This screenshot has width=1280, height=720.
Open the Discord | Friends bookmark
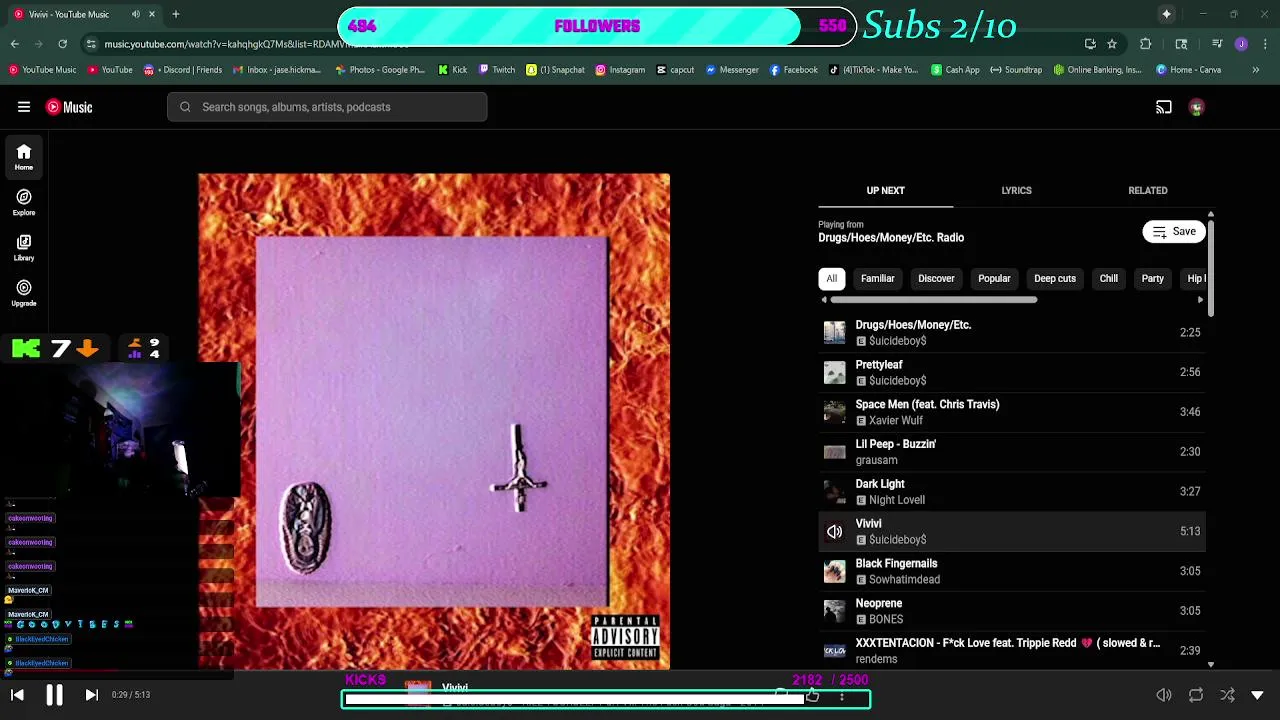click(183, 70)
